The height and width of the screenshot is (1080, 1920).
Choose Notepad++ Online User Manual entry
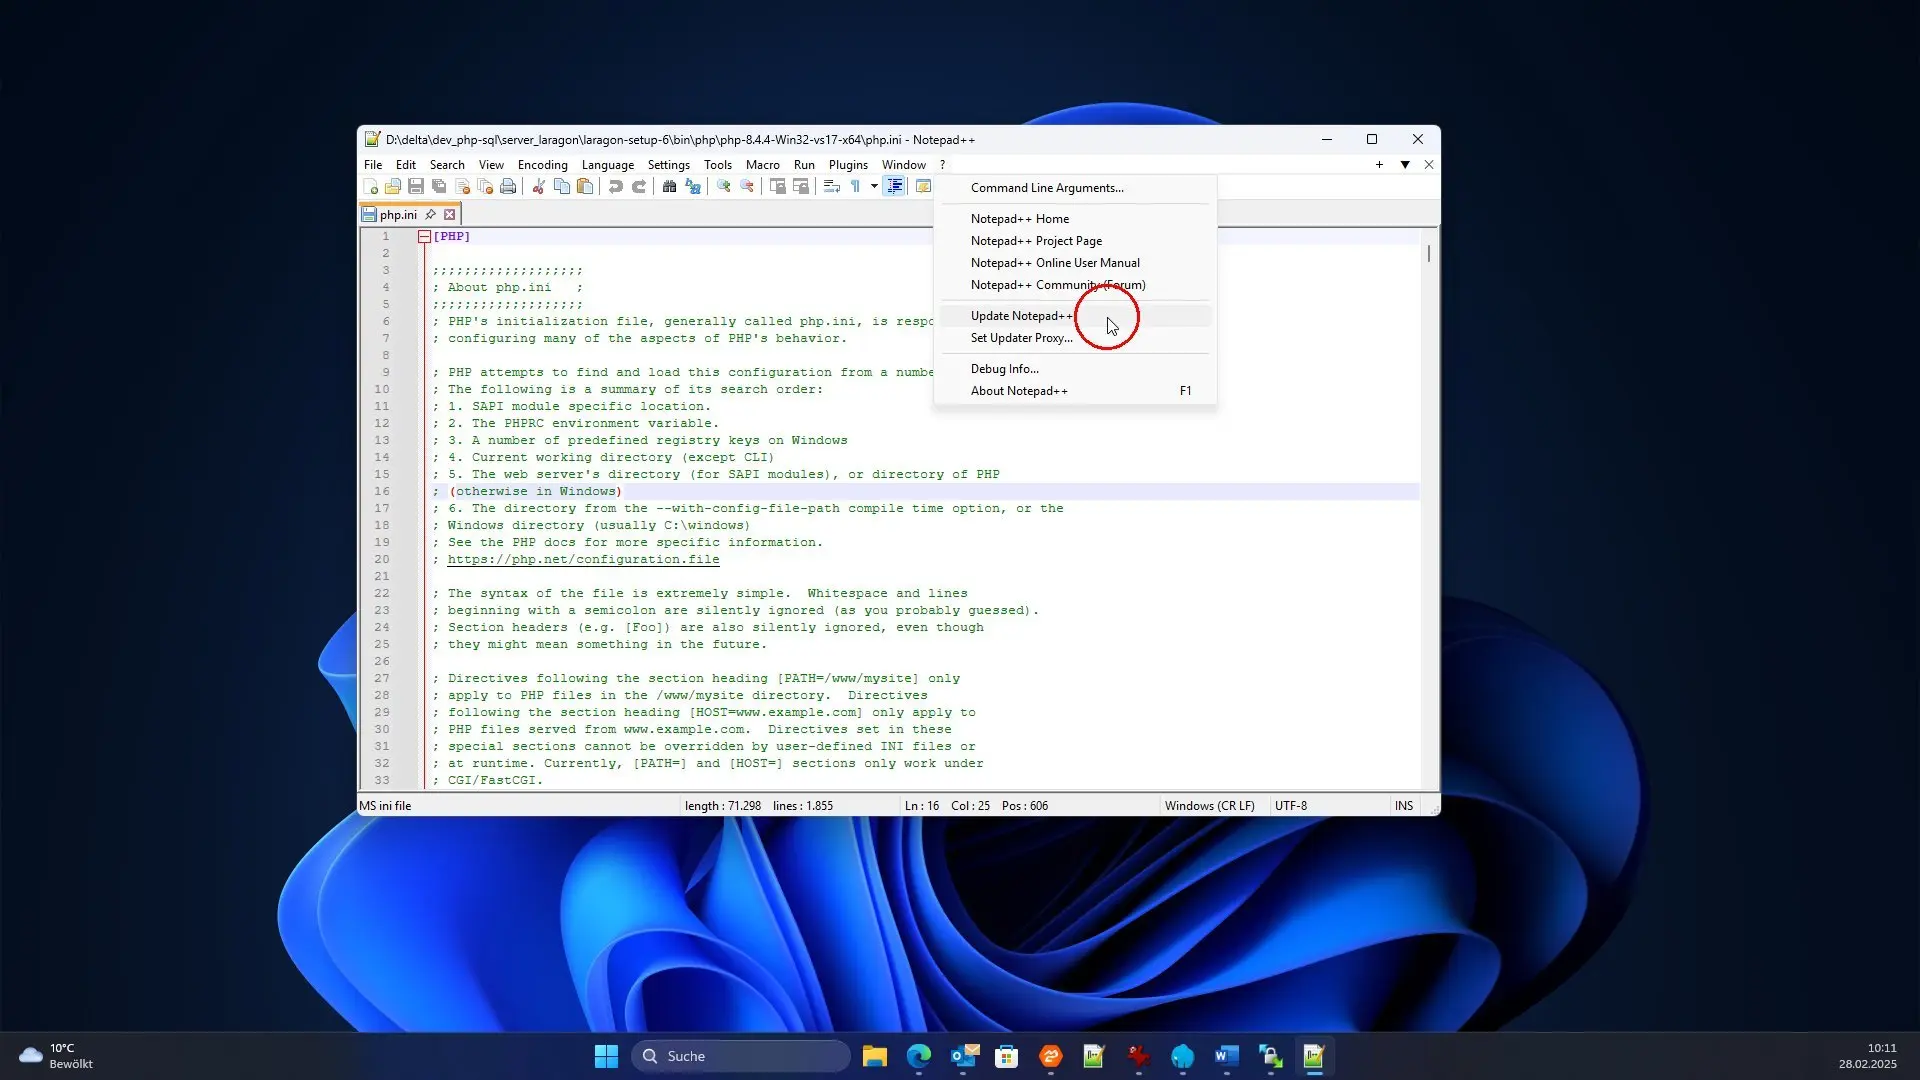tap(1075, 263)
